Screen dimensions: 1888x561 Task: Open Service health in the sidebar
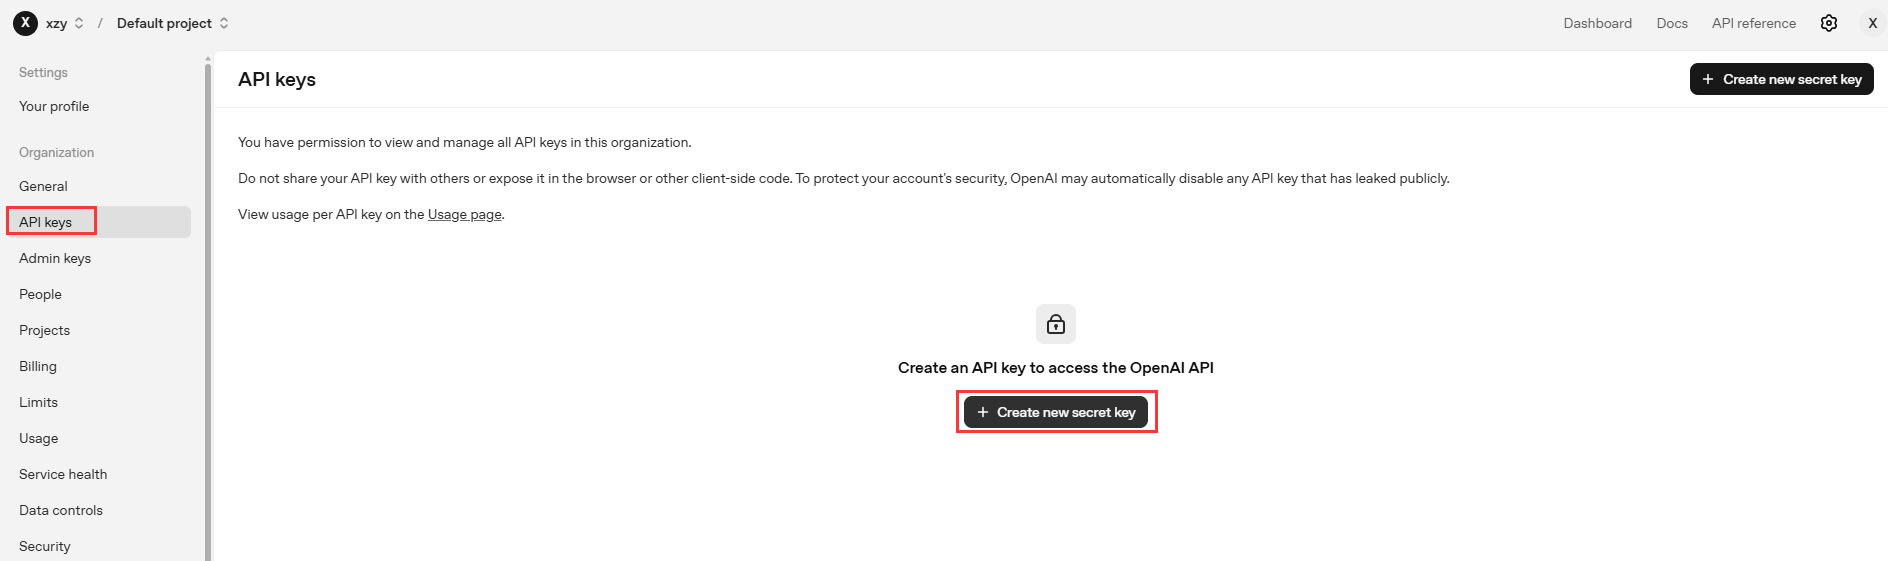[63, 474]
